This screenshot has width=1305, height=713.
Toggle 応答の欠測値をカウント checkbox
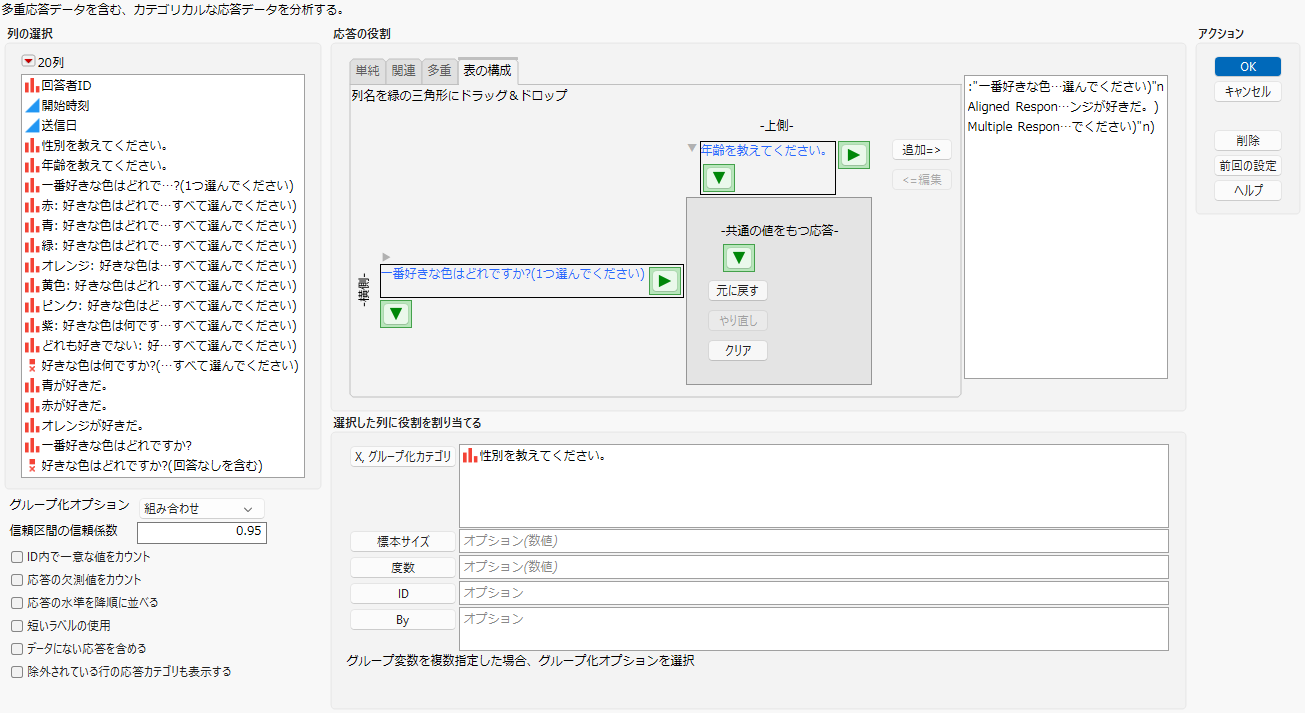17,580
